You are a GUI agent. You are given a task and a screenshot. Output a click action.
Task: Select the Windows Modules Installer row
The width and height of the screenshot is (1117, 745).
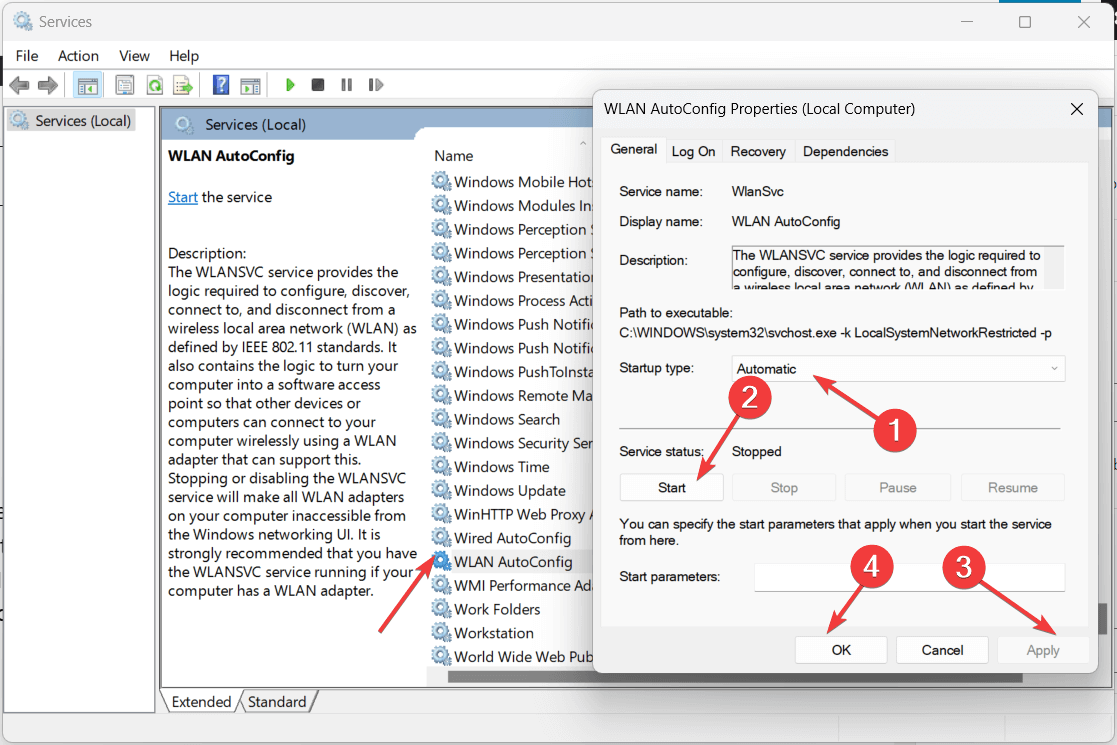[512, 205]
